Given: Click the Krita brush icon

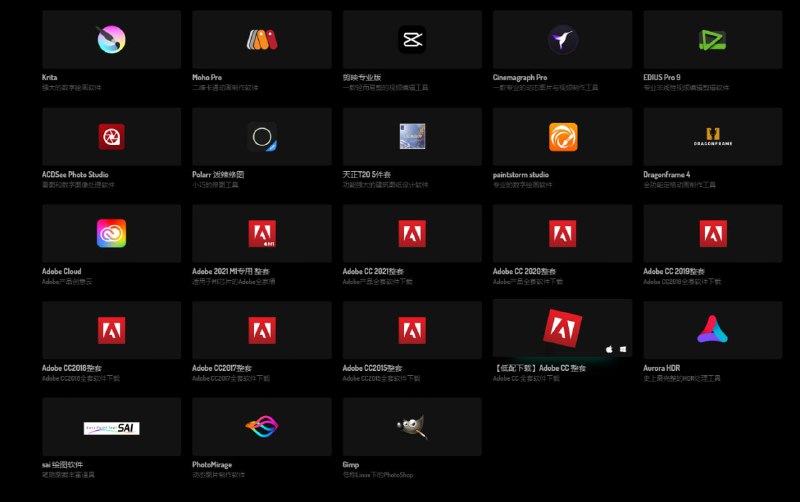Looking at the screenshot, I should [111, 39].
